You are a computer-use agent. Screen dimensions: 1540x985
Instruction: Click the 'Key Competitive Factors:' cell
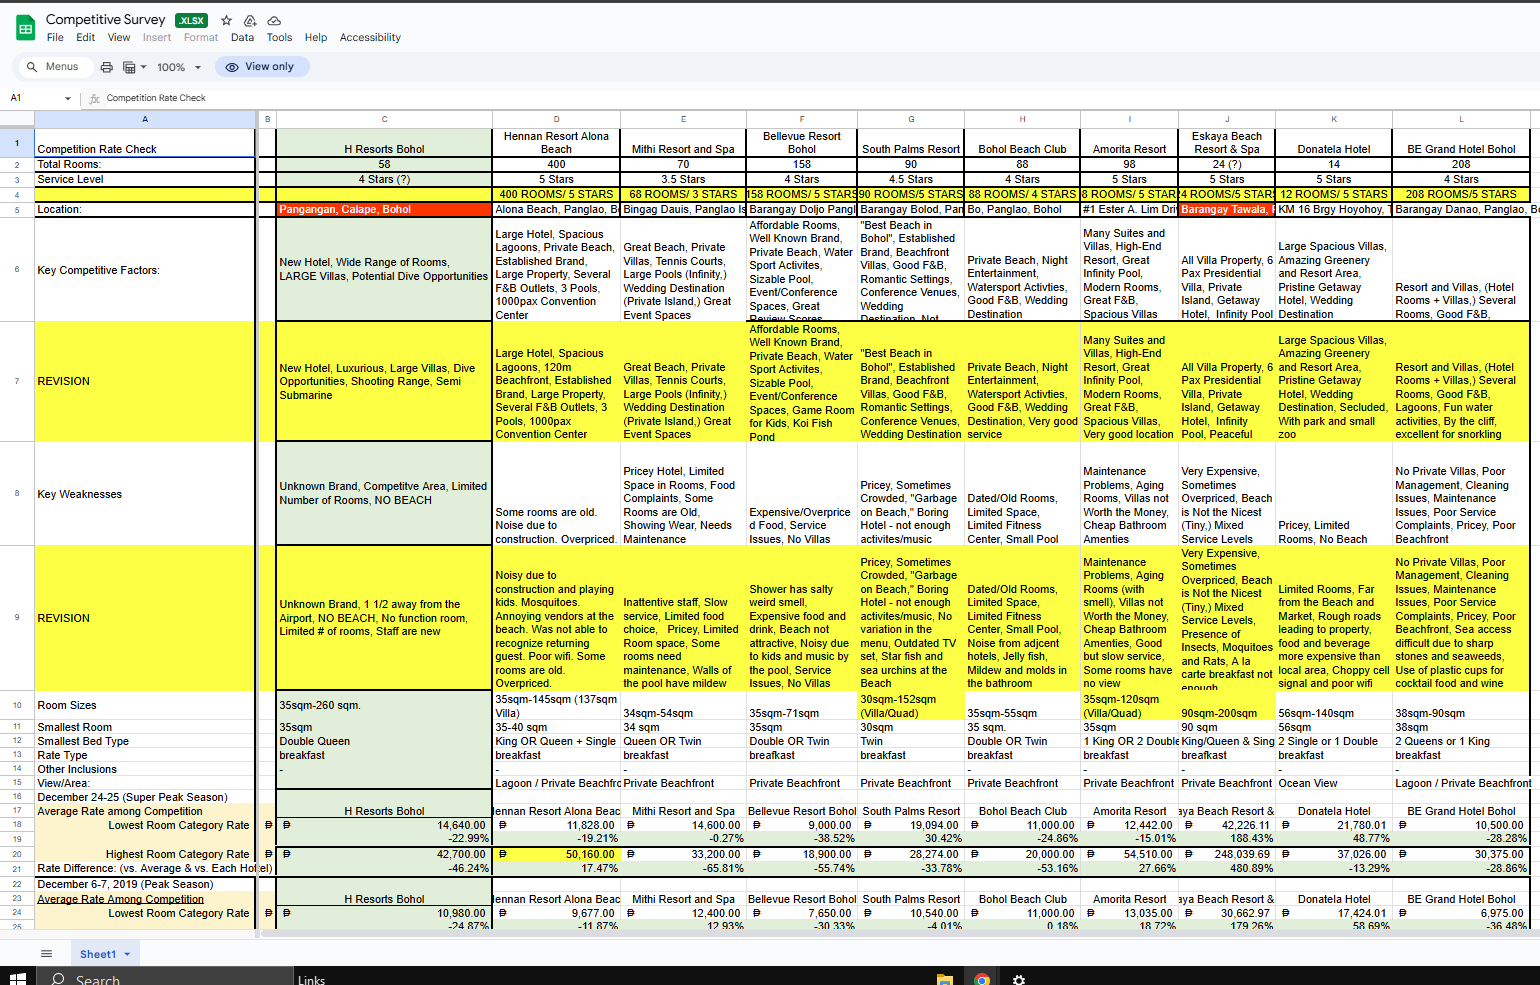145,270
